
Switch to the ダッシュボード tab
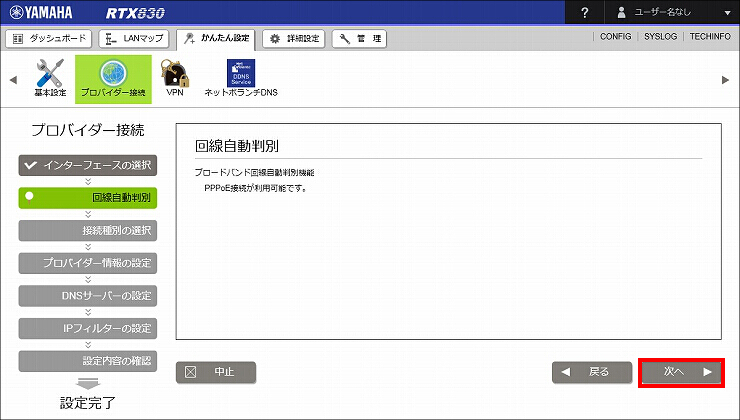coord(49,39)
